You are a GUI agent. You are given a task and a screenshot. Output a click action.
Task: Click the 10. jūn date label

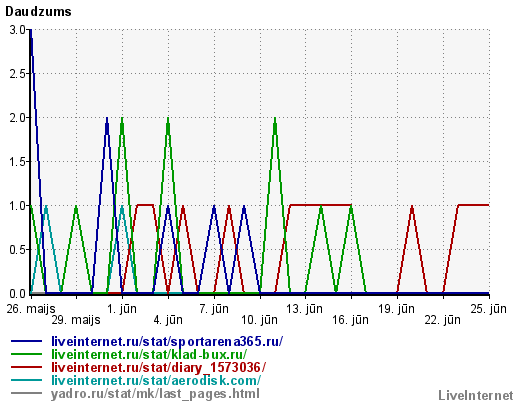pyautogui.click(x=259, y=320)
